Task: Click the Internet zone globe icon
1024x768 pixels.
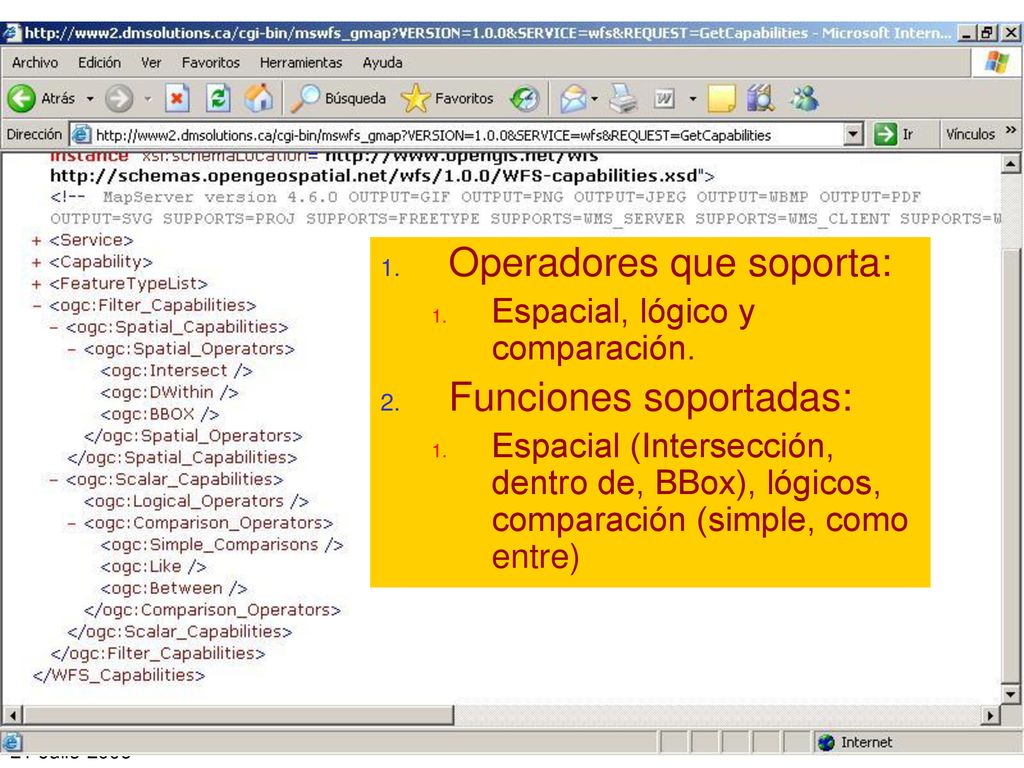Action: click(x=826, y=743)
